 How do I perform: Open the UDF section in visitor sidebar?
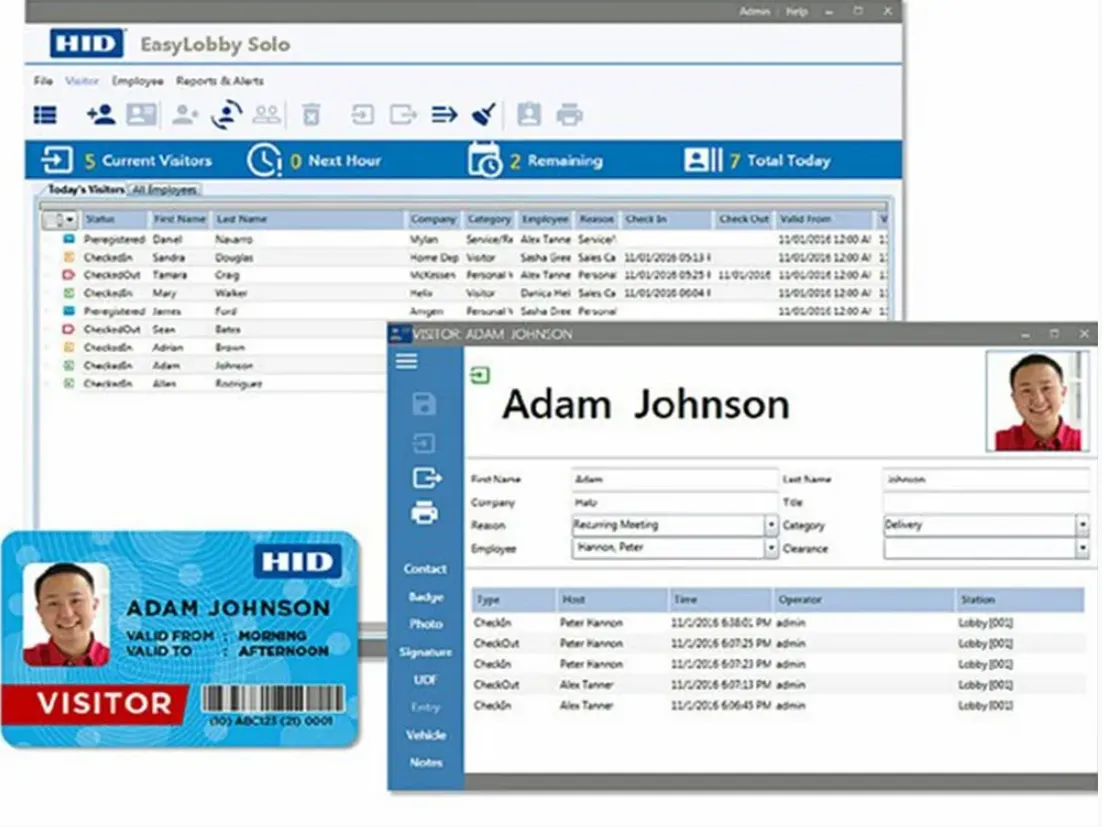click(425, 679)
